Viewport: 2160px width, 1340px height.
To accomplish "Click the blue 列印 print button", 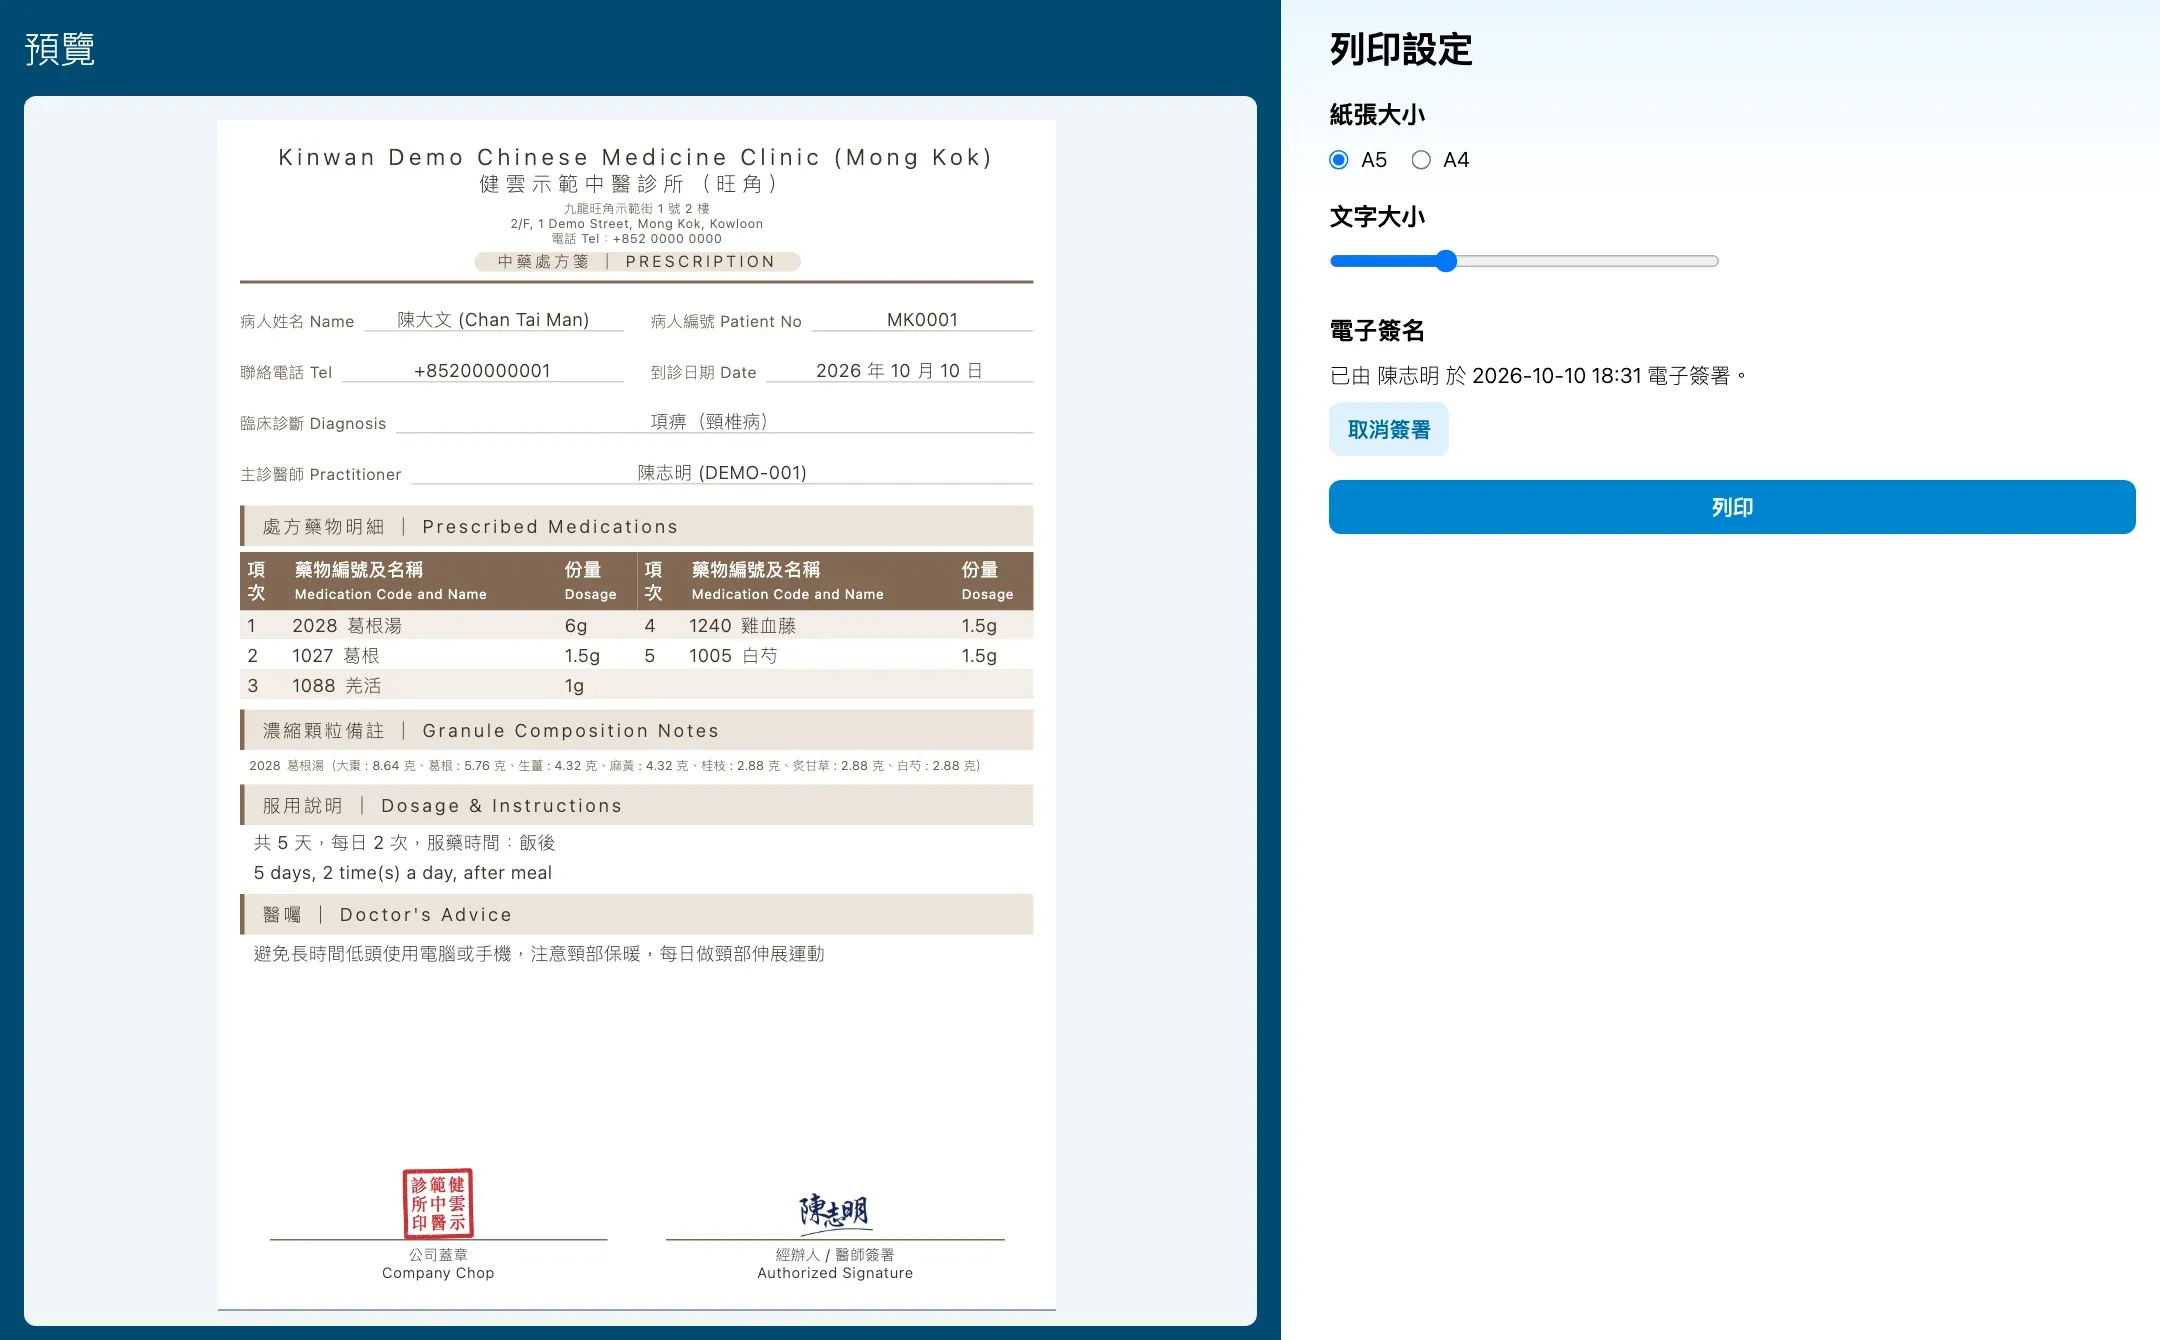I will click(x=1732, y=507).
